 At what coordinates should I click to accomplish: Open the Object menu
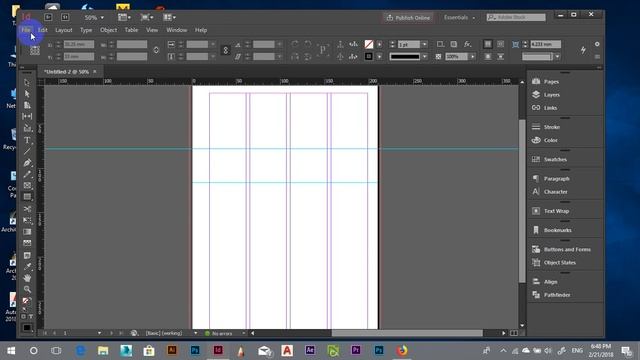(x=108, y=30)
